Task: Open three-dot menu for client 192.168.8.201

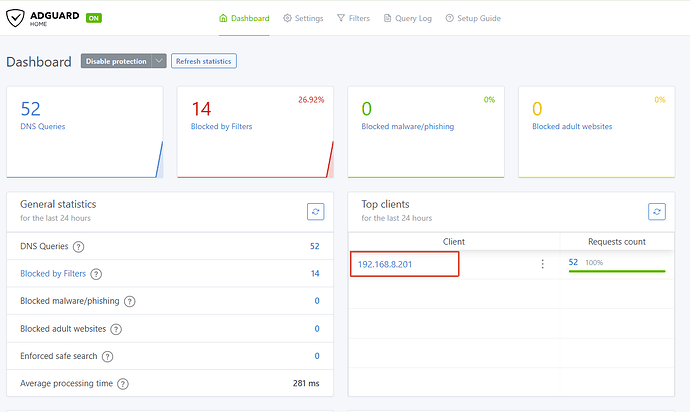Action: click(x=543, y=264)
